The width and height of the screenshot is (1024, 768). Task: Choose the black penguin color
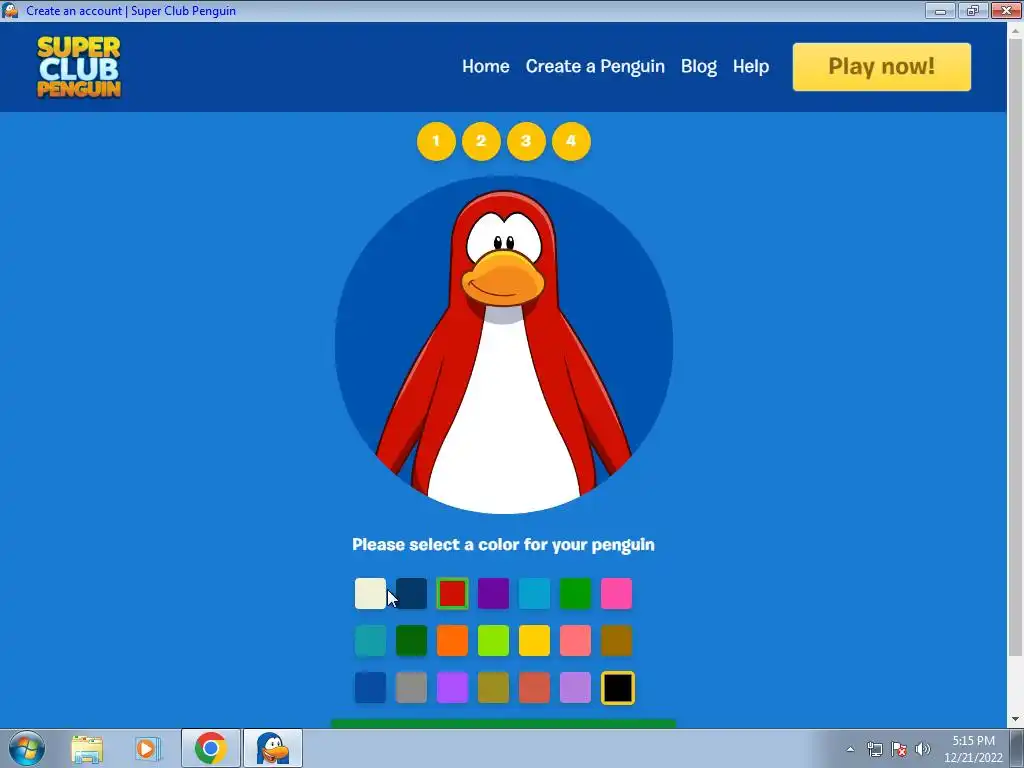coord(618,688)
